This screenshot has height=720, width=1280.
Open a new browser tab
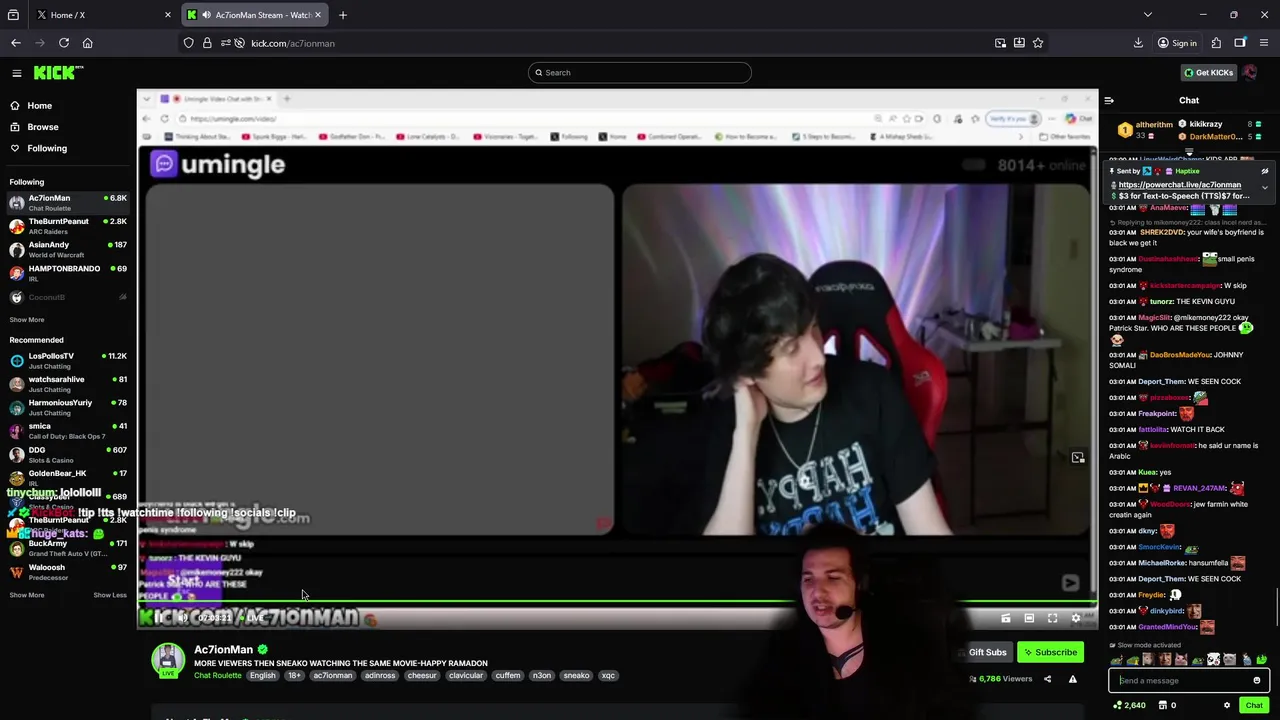coord(342,15)
